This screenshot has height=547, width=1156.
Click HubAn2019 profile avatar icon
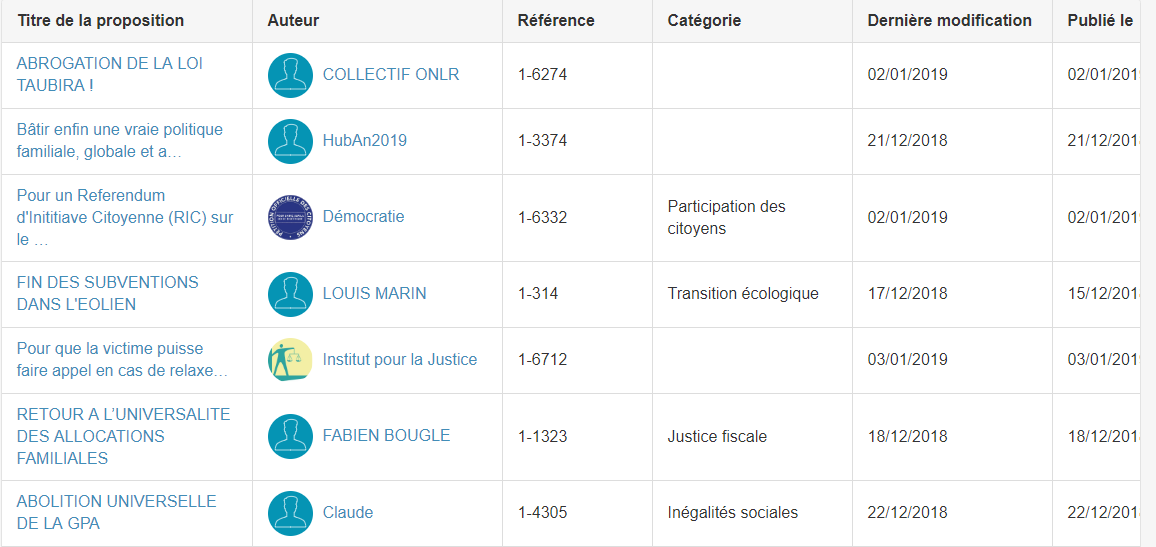click(290, 141)
